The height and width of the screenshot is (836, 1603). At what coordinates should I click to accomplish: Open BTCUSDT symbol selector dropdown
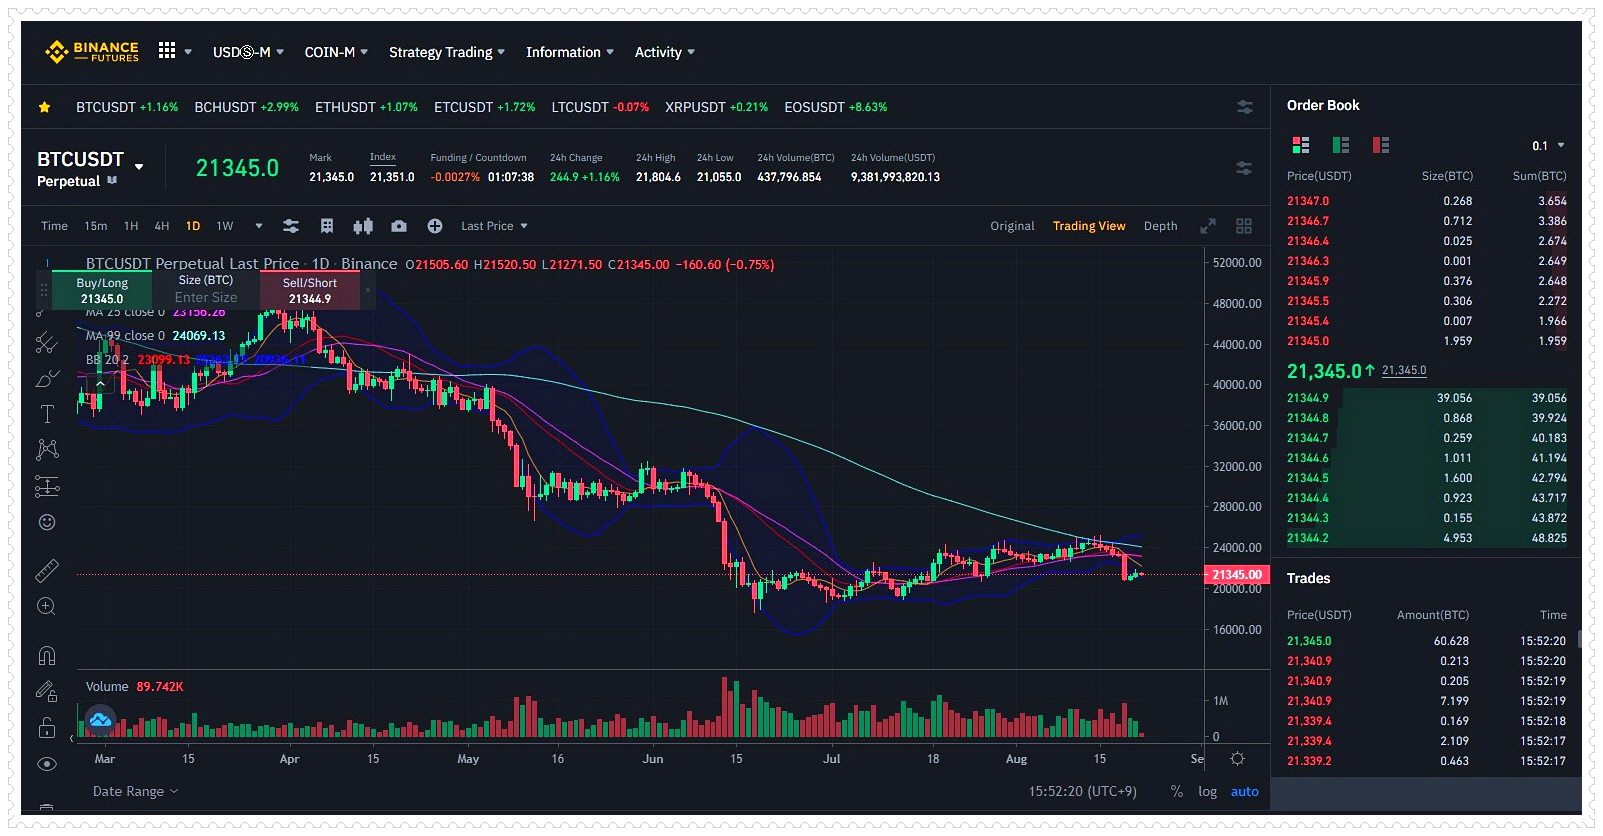point(139,166)
